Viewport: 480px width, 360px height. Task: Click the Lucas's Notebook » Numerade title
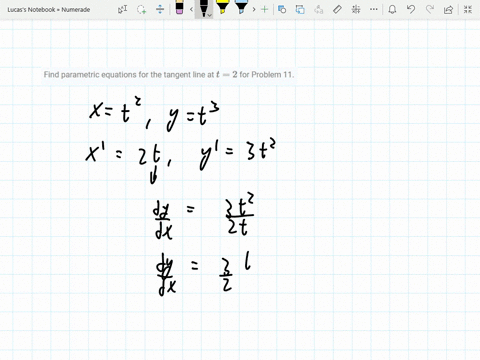click(x=49, y=10)
